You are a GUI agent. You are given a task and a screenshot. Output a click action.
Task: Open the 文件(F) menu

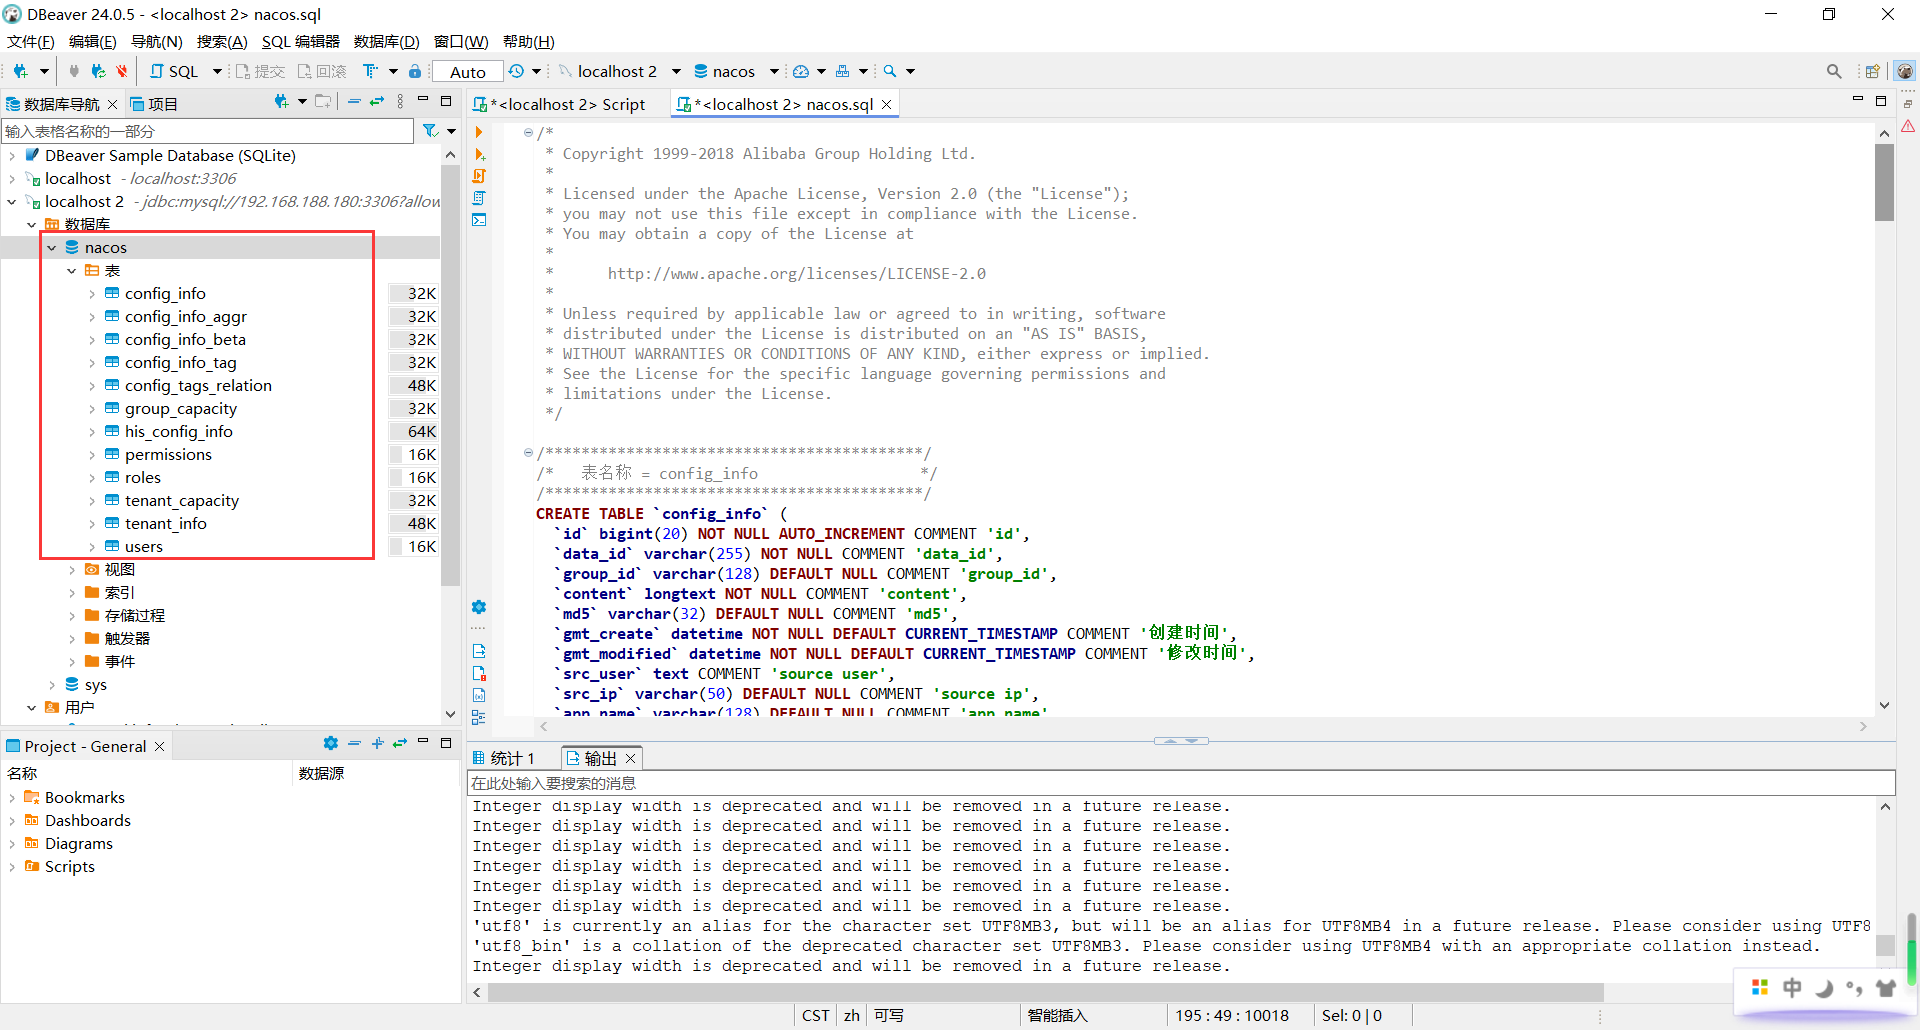tap(30, 41)
